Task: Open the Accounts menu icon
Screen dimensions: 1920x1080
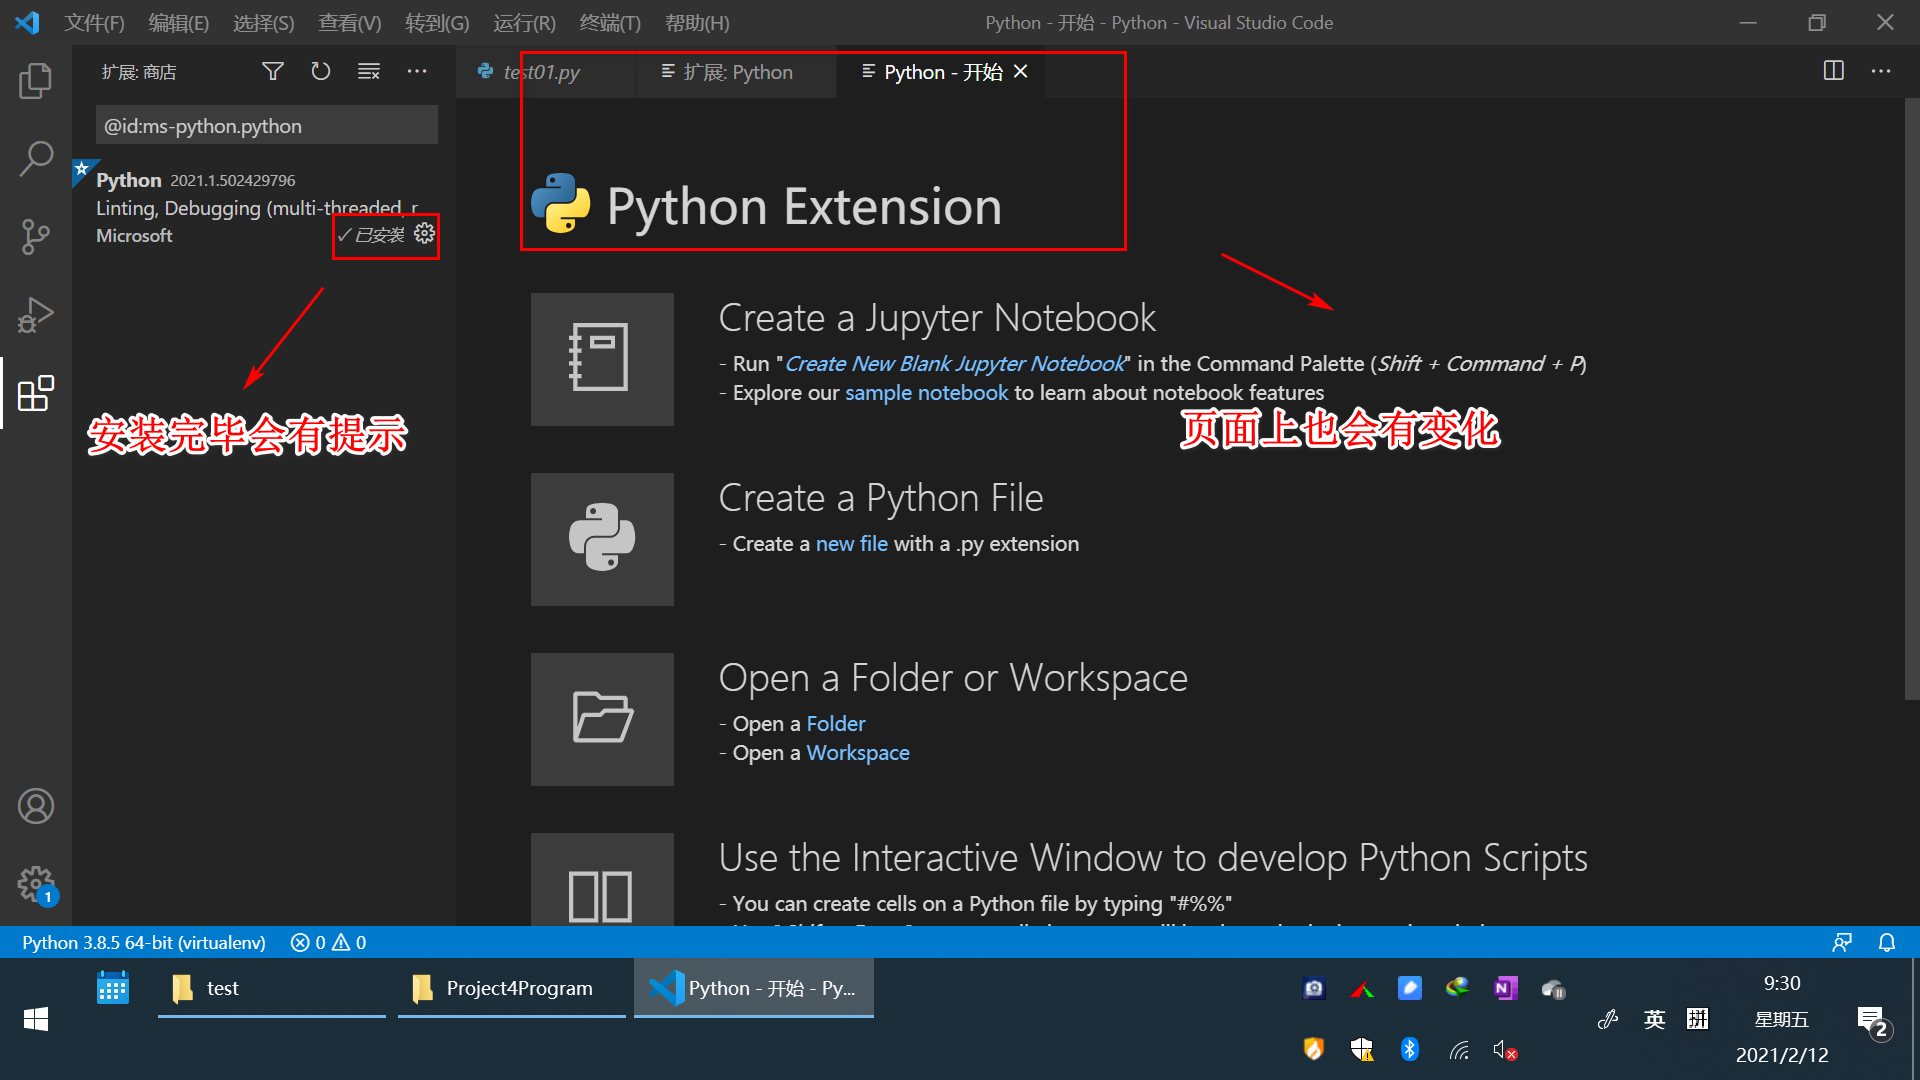Action: [36, 806]
